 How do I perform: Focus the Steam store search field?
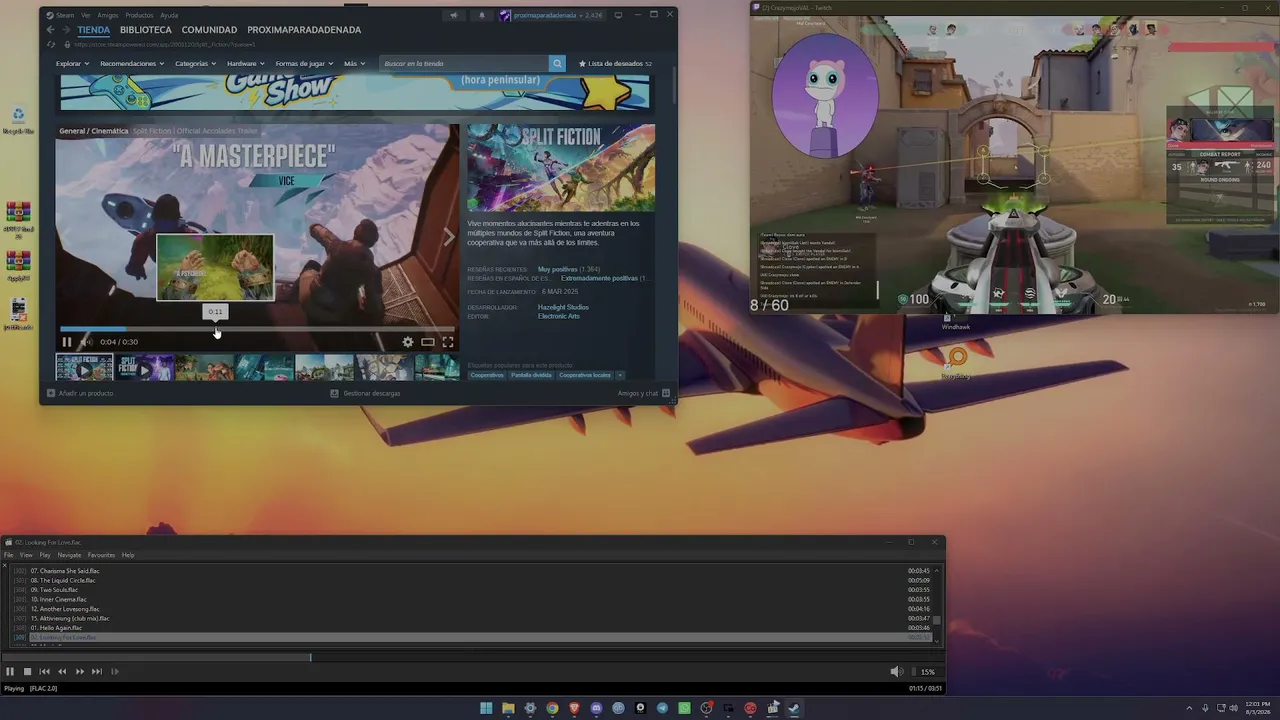[465, 64]
